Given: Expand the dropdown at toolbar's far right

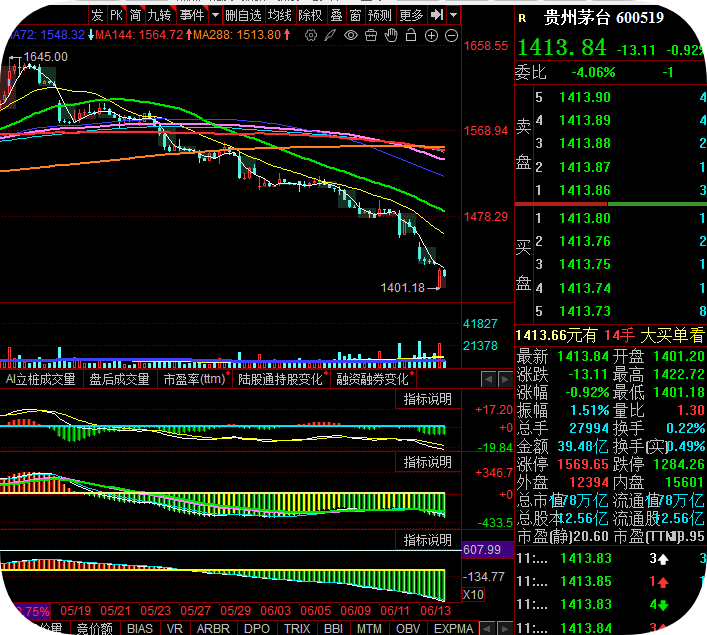Looking at the screenshot, I should point(454,15).
